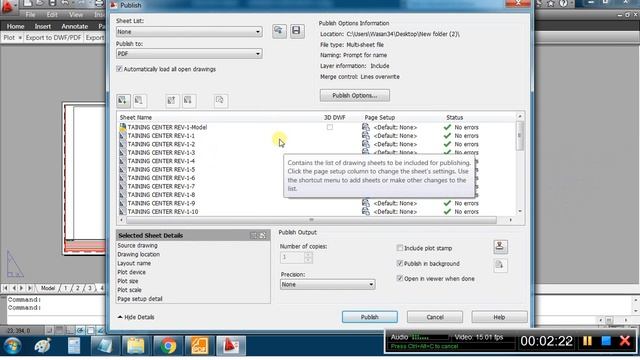The height and width of the screenshot is (360, 640).
Task: Stop the screen recording
Action: (x=606, y=341)
